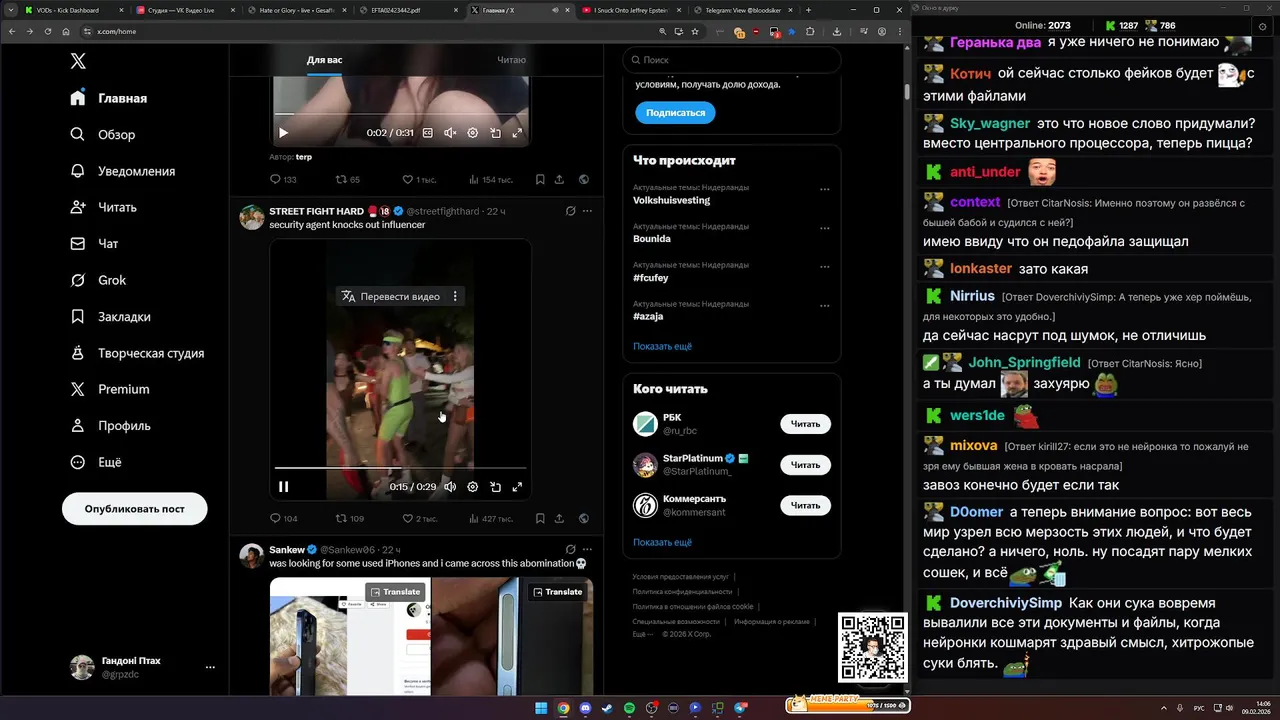
Task: Open Главная home in X sidebar
Action: click(x=109, y=98)
